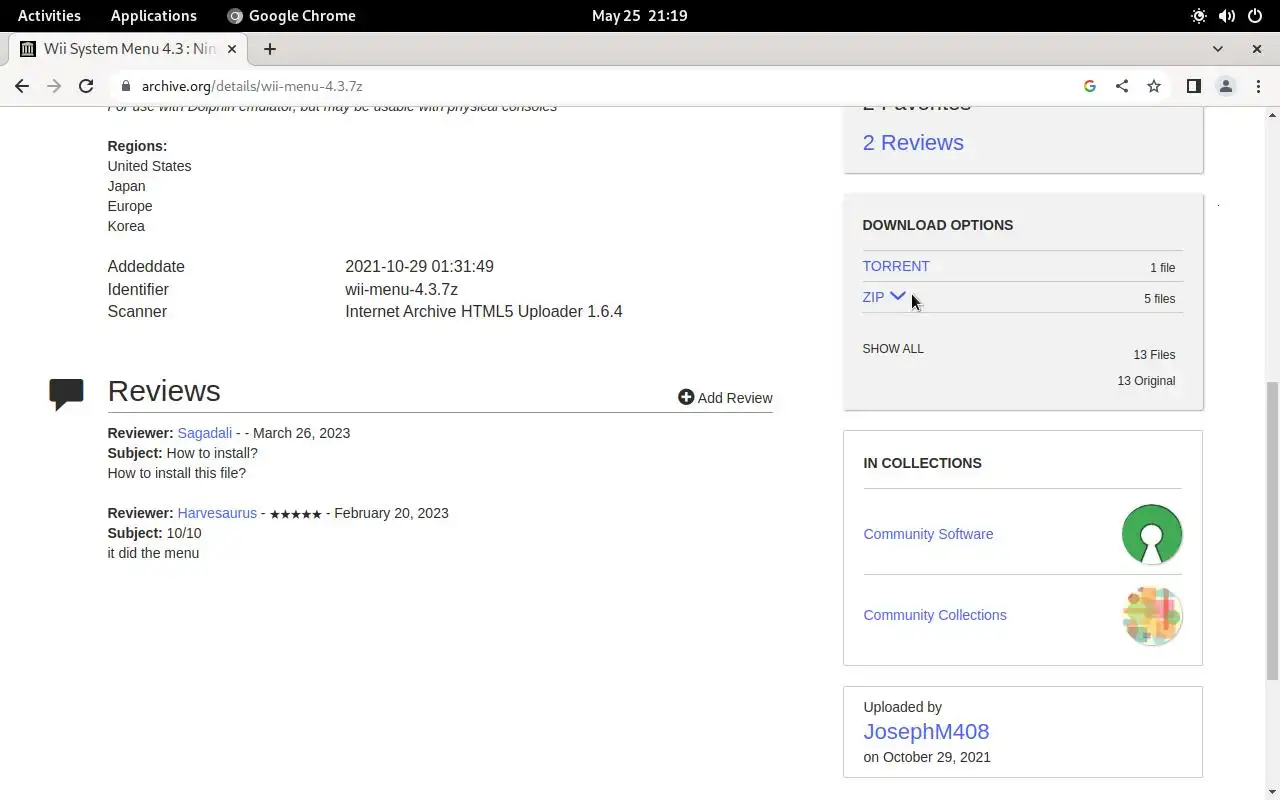Open the Activities overview

point(49,15)
